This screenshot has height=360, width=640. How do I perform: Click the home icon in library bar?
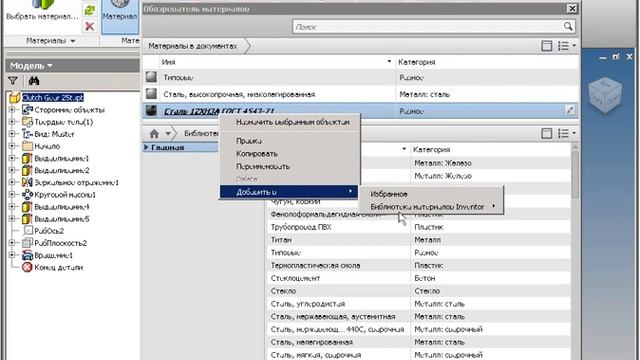click(x=154, y=134)
